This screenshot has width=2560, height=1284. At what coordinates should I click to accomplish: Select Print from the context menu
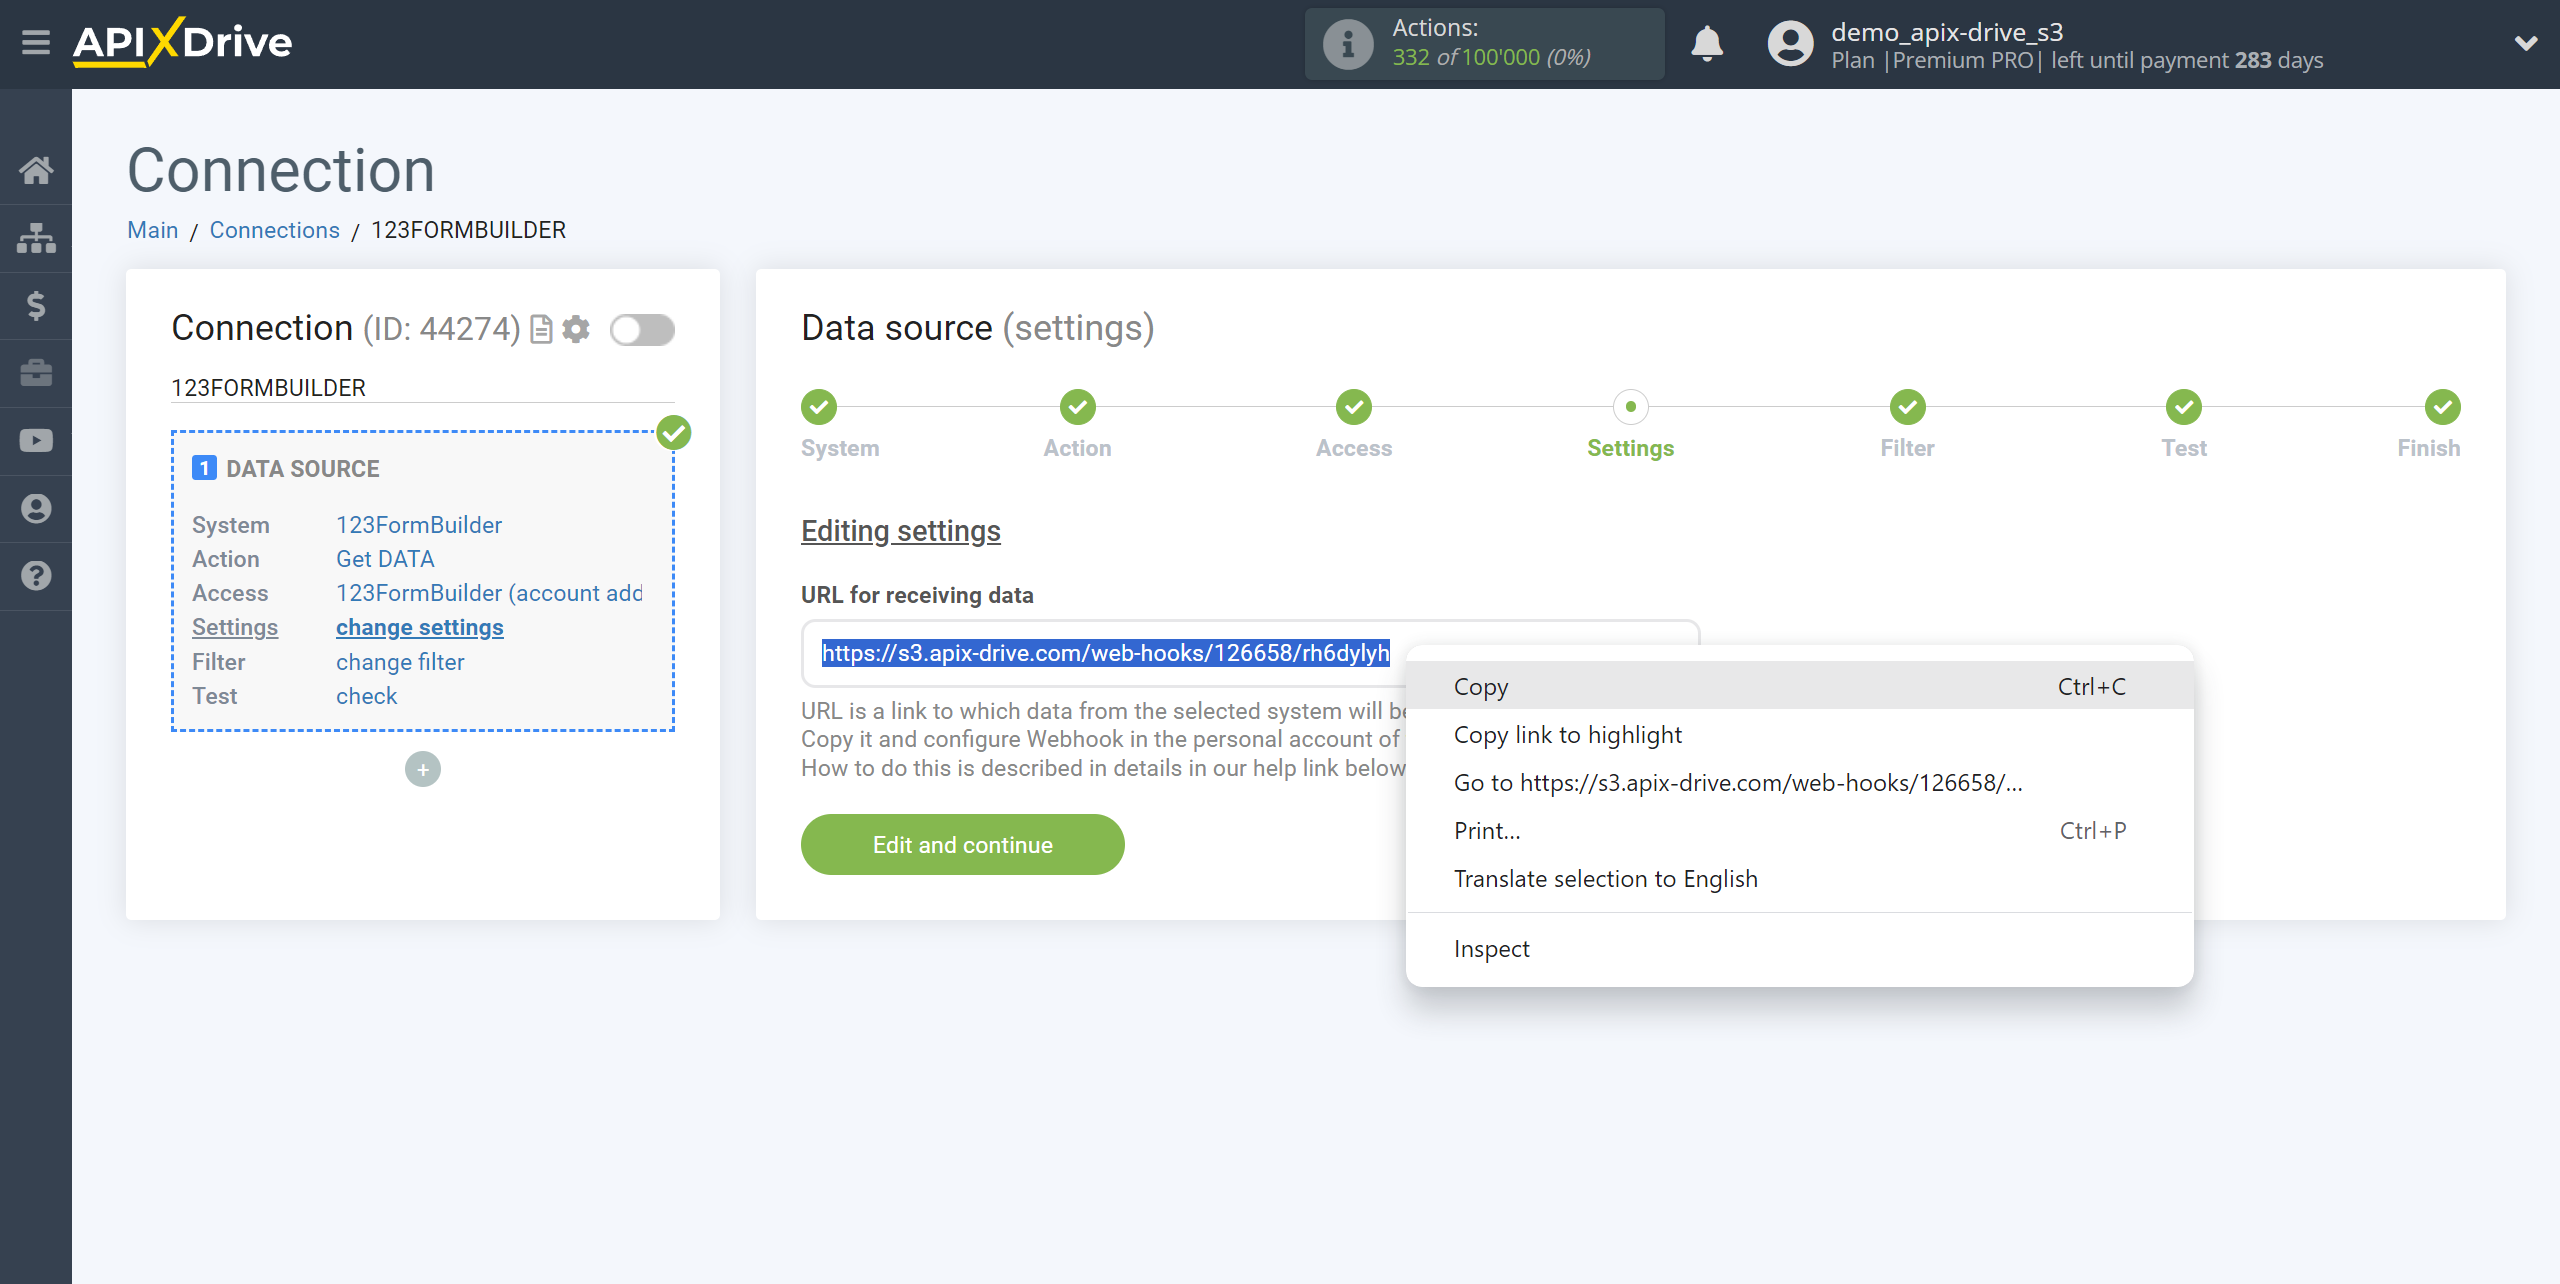click(x=1486, y=830)
